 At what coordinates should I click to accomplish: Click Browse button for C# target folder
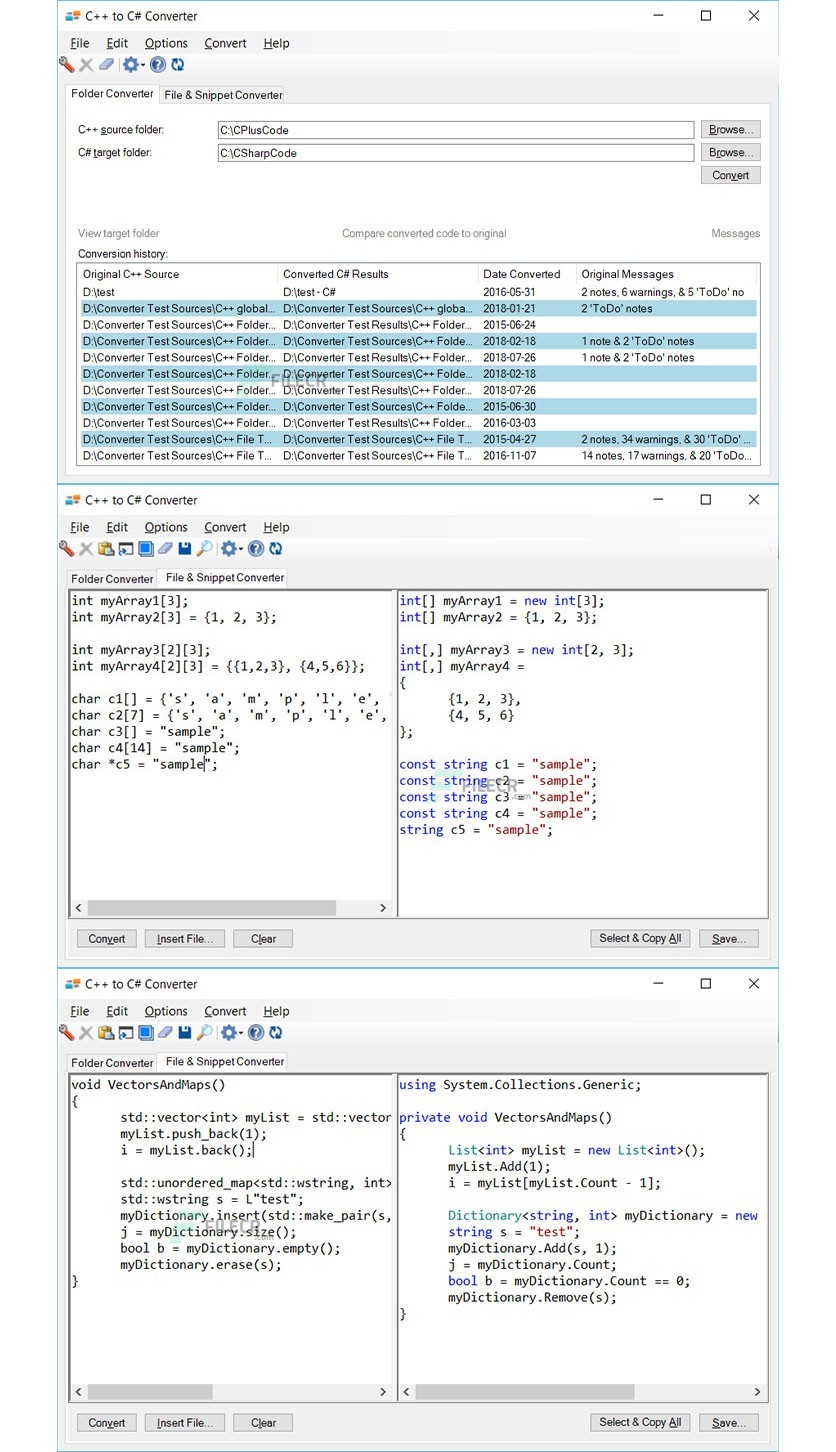coord(731,152)
